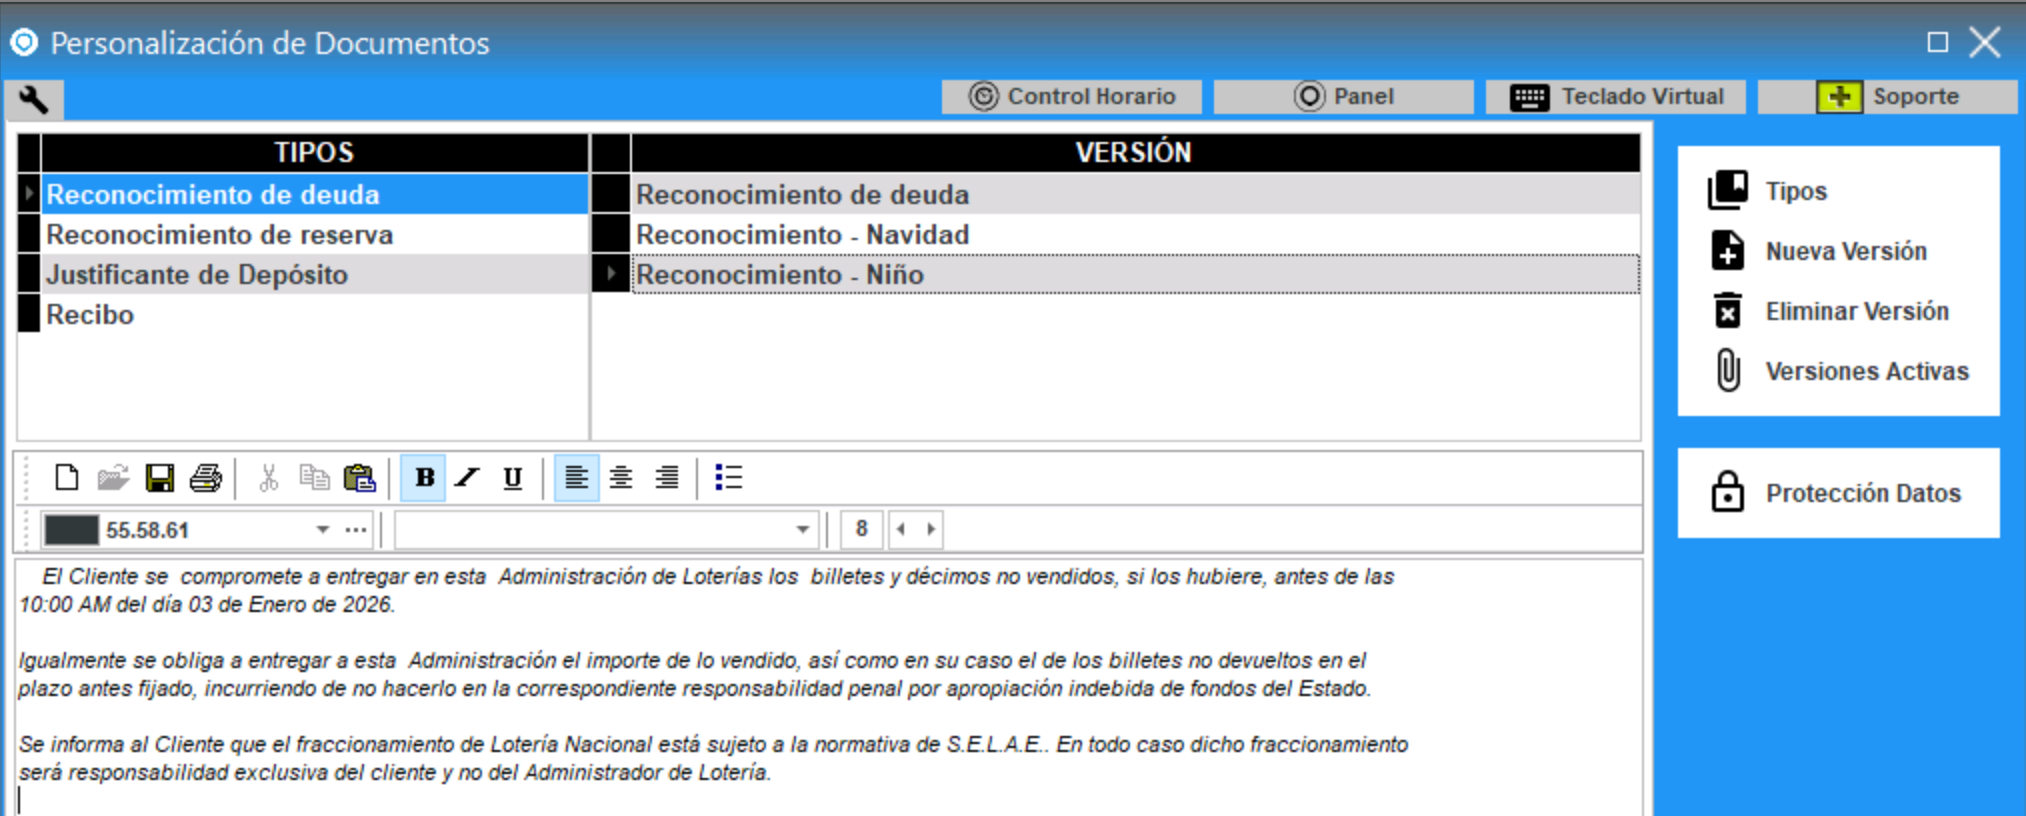This screenshot has width=2026, height=816.
Task: Open Soporte help
Action: click(x=1888, y=97)
